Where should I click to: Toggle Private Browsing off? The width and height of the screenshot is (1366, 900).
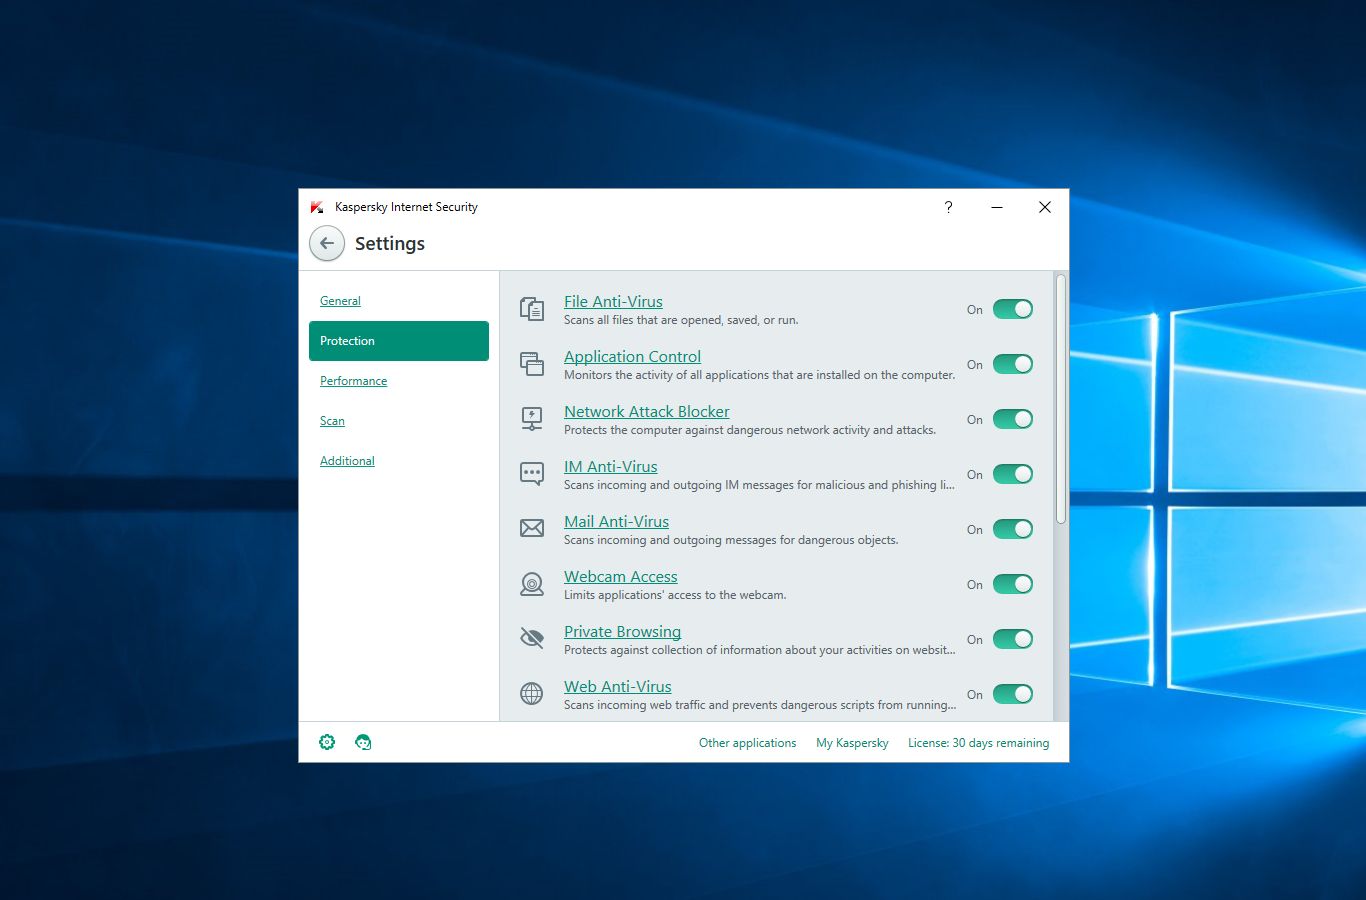1013,639
